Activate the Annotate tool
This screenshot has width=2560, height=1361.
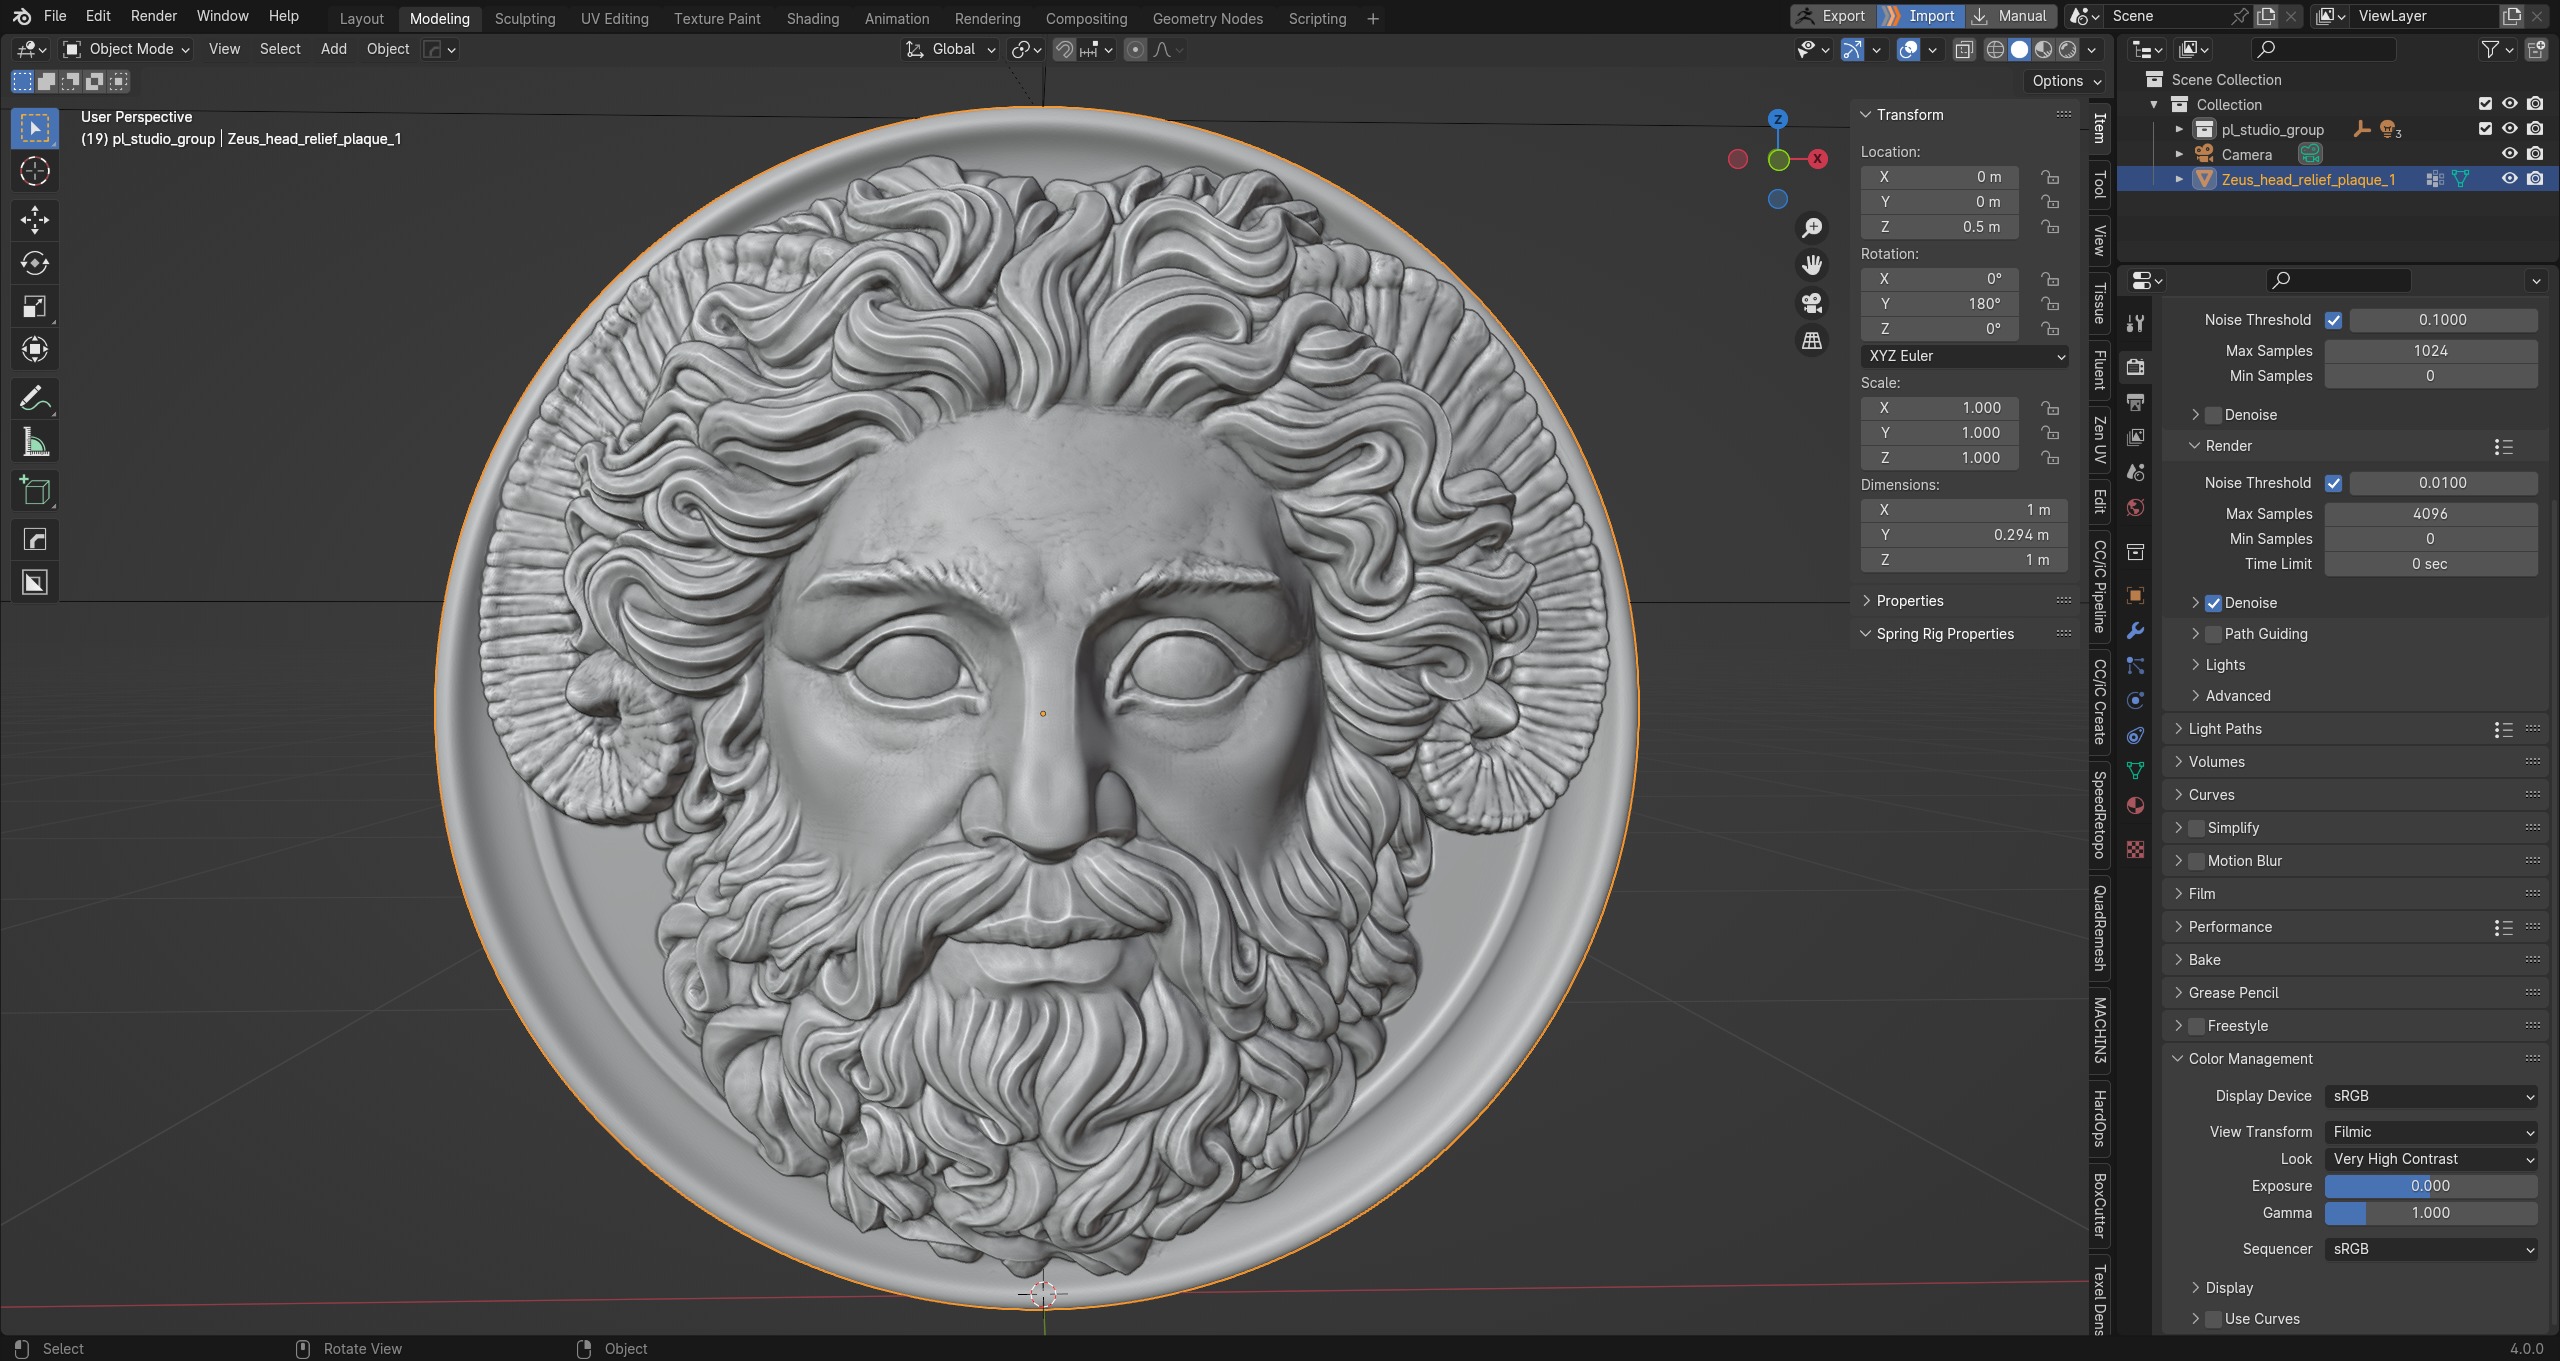click(x=35, y=399)
